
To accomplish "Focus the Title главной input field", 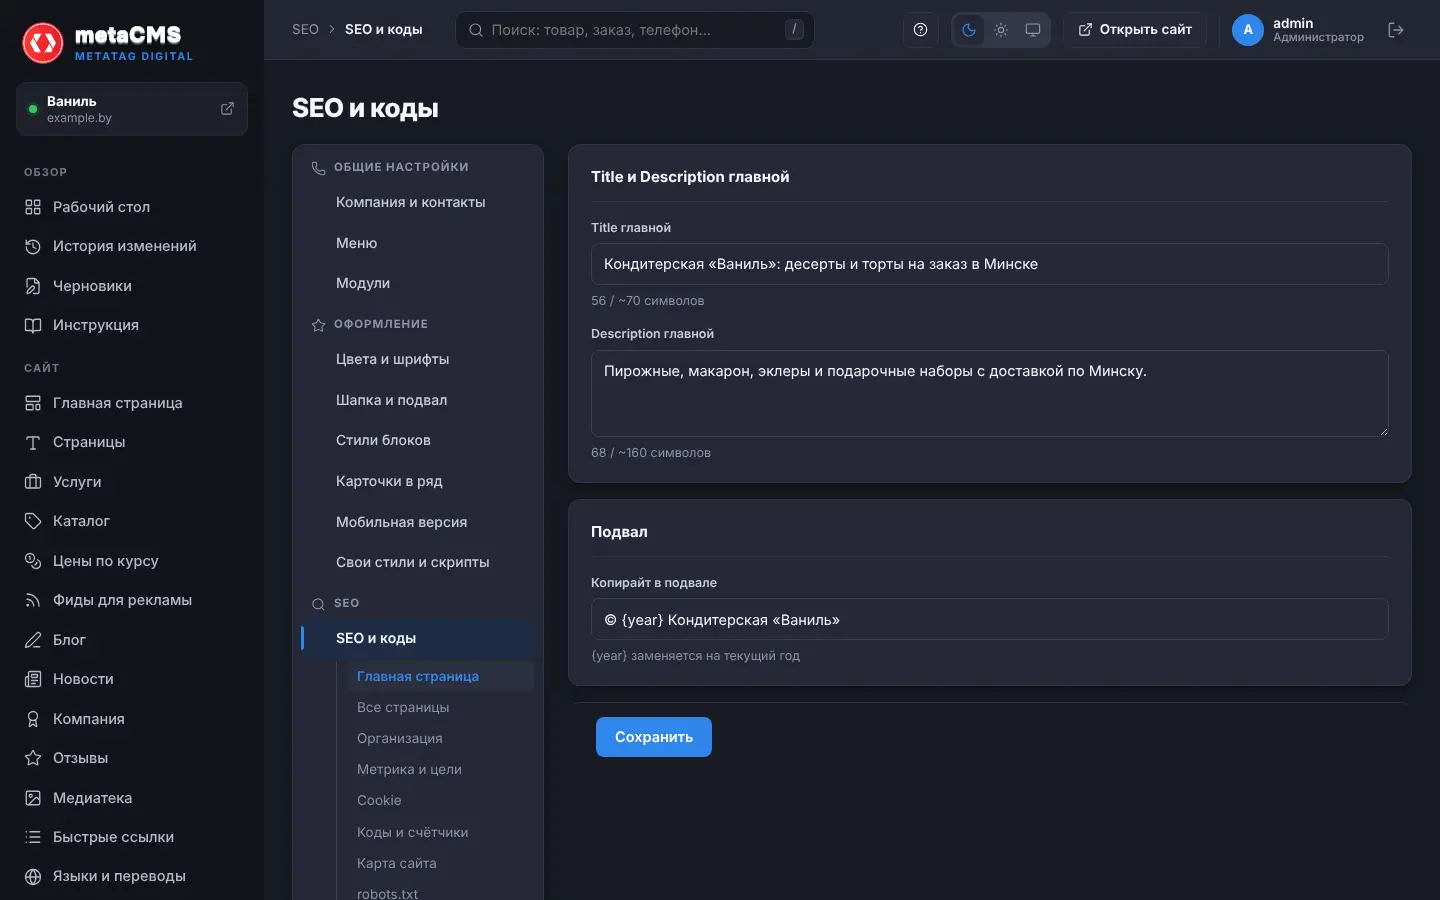I will tap(990, 264).
